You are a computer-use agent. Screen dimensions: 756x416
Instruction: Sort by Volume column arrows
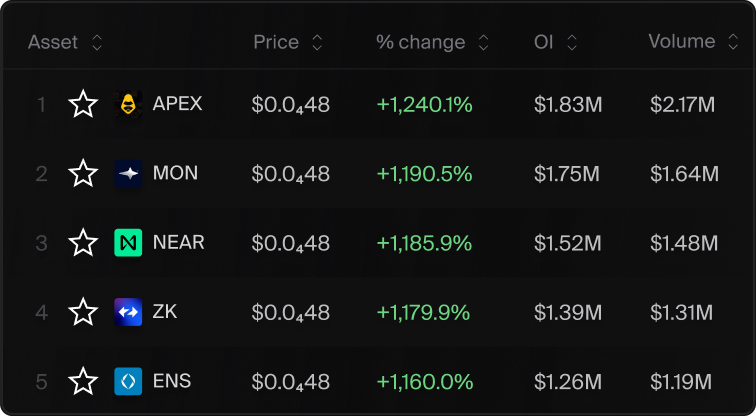[x=733, y=42]
